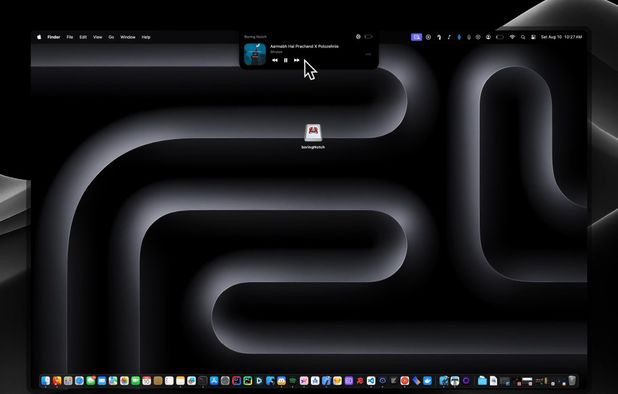This screenshot has height=394, width=618.
Task: Click the Bluetooth icon in menu bar
Action: click(459, 37)
